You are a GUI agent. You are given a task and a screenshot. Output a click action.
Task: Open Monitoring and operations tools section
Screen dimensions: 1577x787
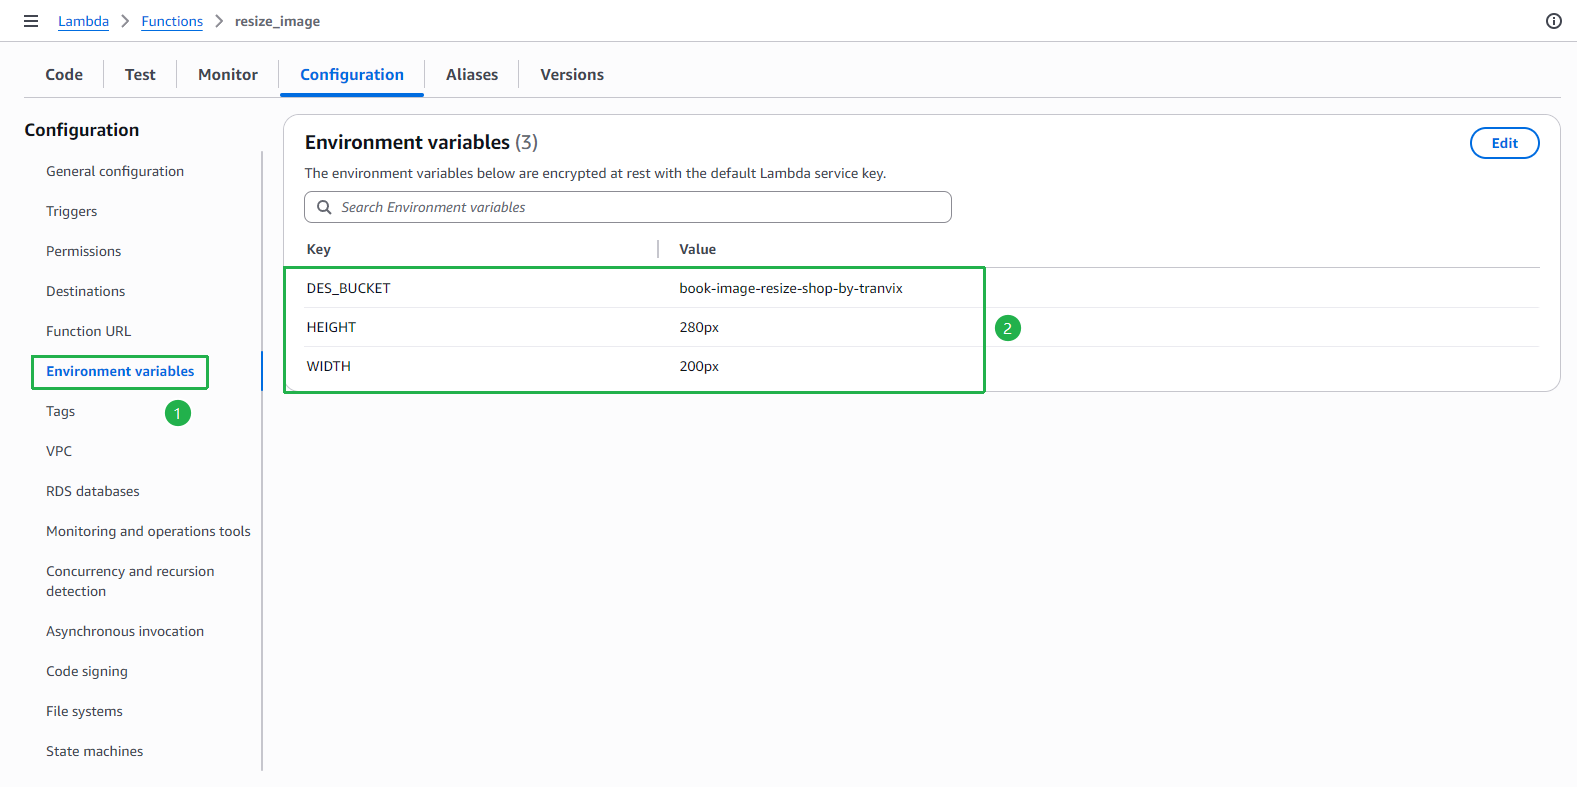coord(148,531)
